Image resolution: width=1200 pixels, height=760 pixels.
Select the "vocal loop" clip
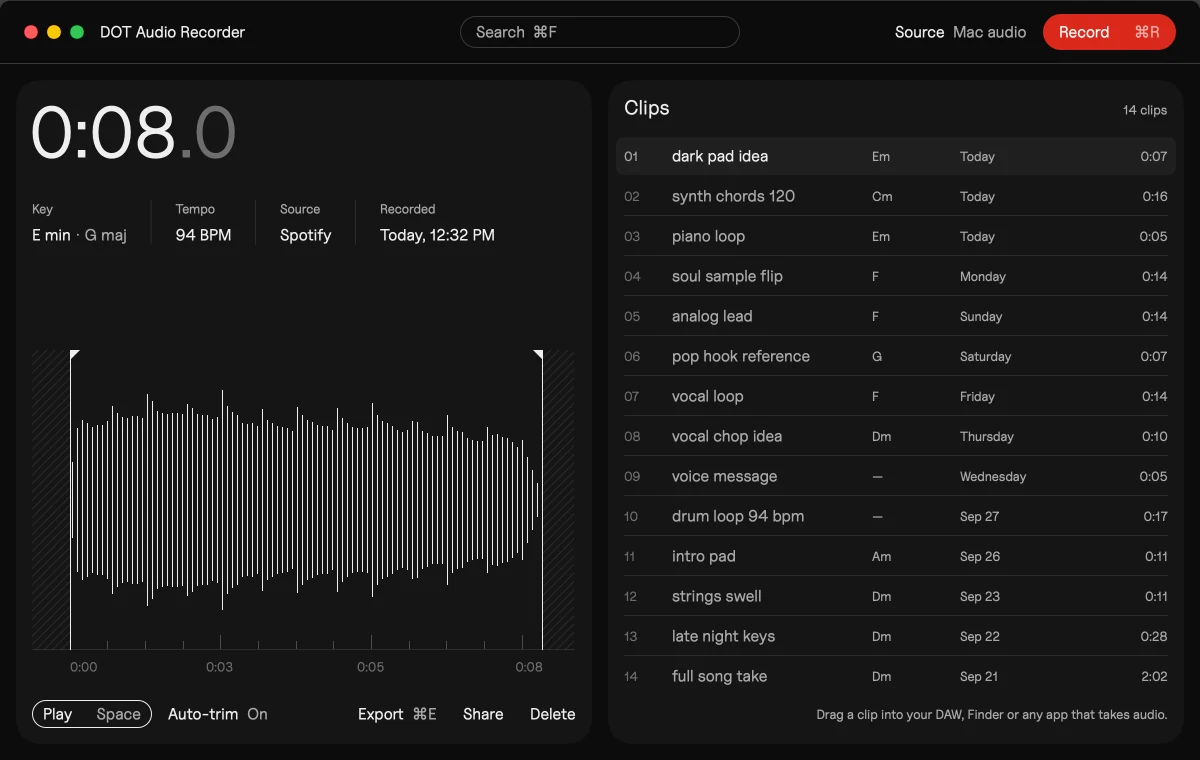click(896, 396)
